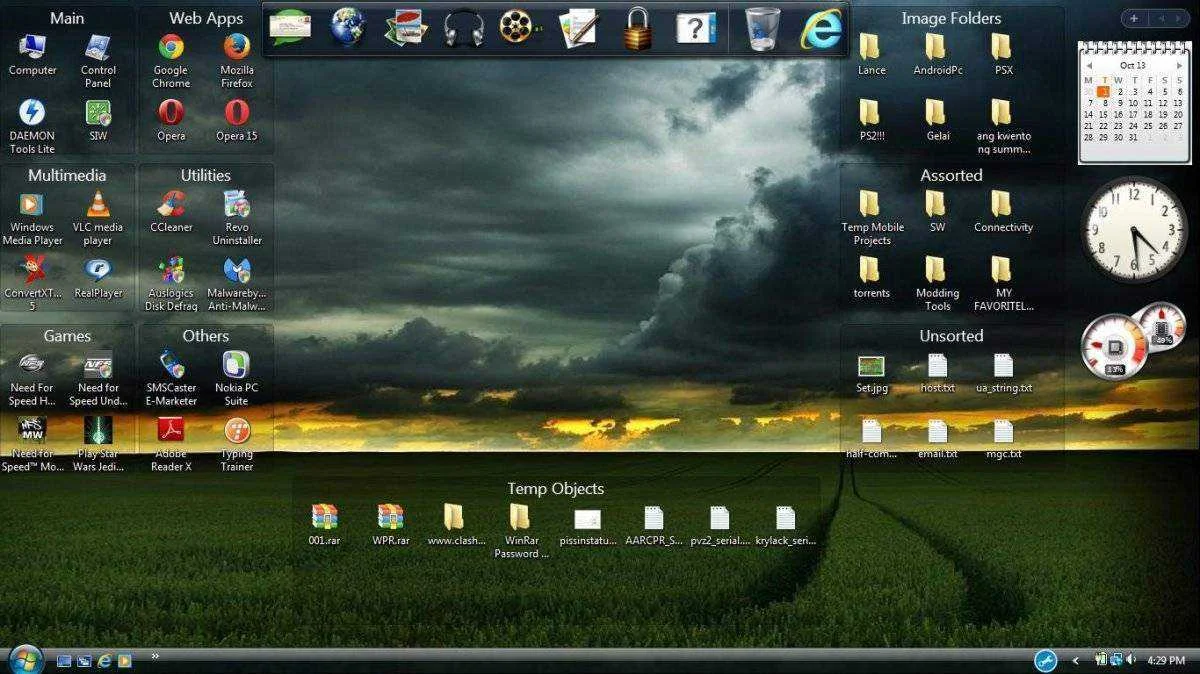
Task: Click the Start button orb
Action: tap(25, 659)
